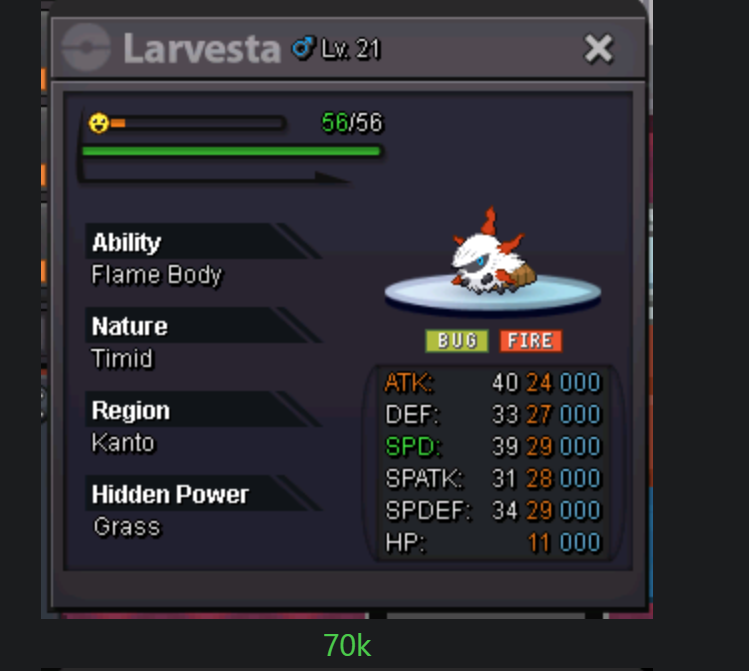
Task: Click the ATK stat row label
Action: click(409, 383)
